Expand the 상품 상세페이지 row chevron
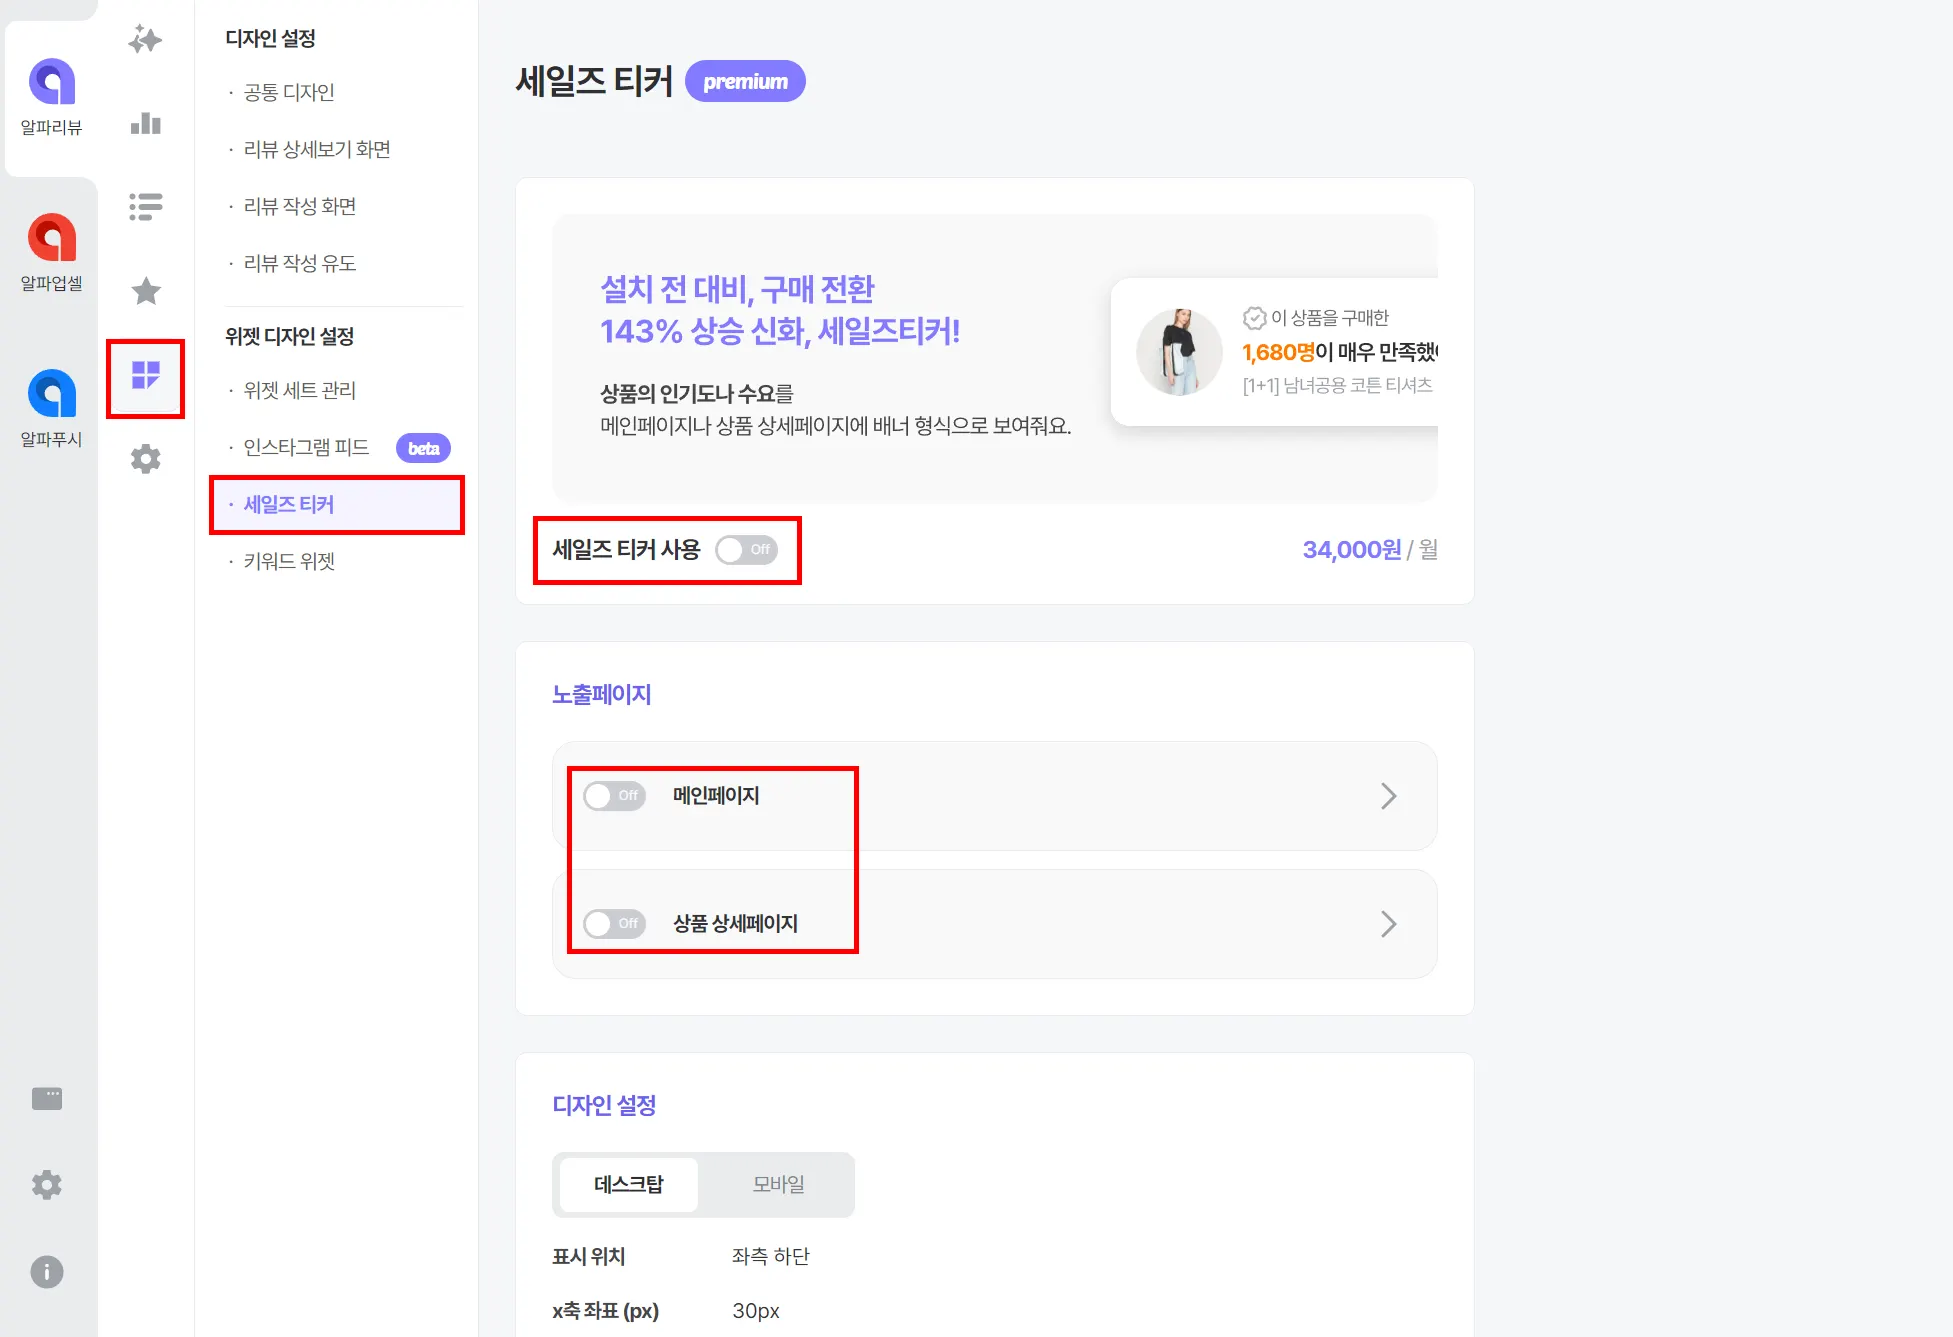Viewport: 1953px width, 1337px height. [x=1388, y=924]
